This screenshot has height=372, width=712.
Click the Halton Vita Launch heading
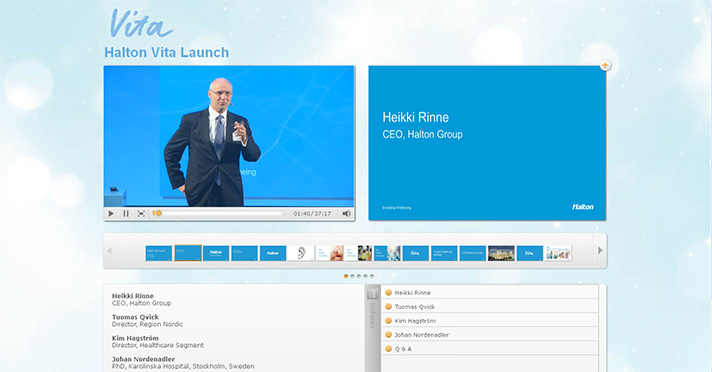click(167, 52)
